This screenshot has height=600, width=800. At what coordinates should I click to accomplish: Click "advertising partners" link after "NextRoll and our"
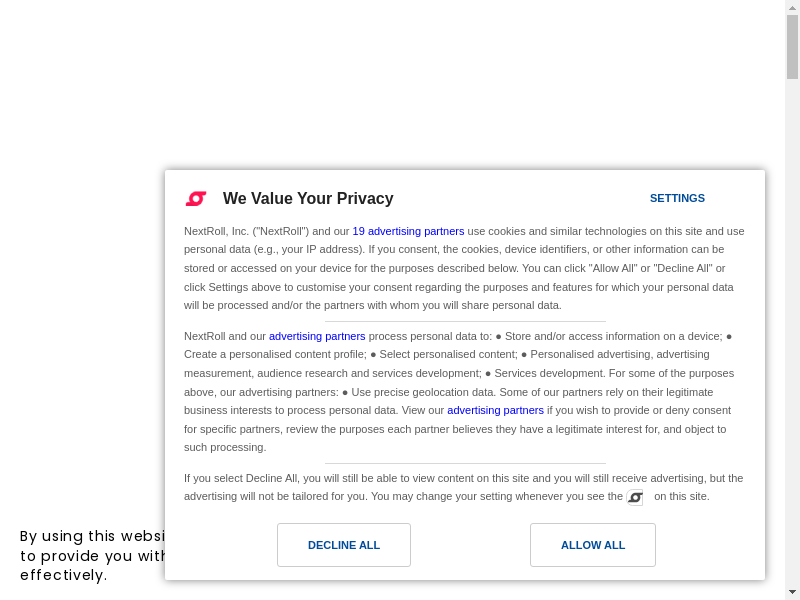317,336
